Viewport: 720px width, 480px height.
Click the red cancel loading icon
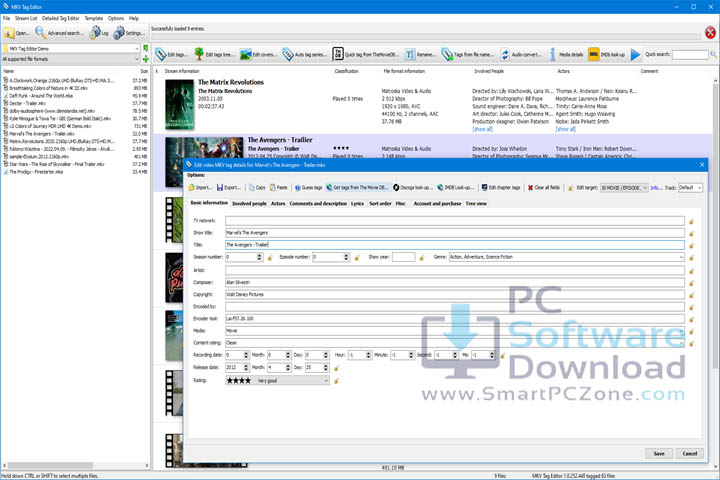click(710, 33)
